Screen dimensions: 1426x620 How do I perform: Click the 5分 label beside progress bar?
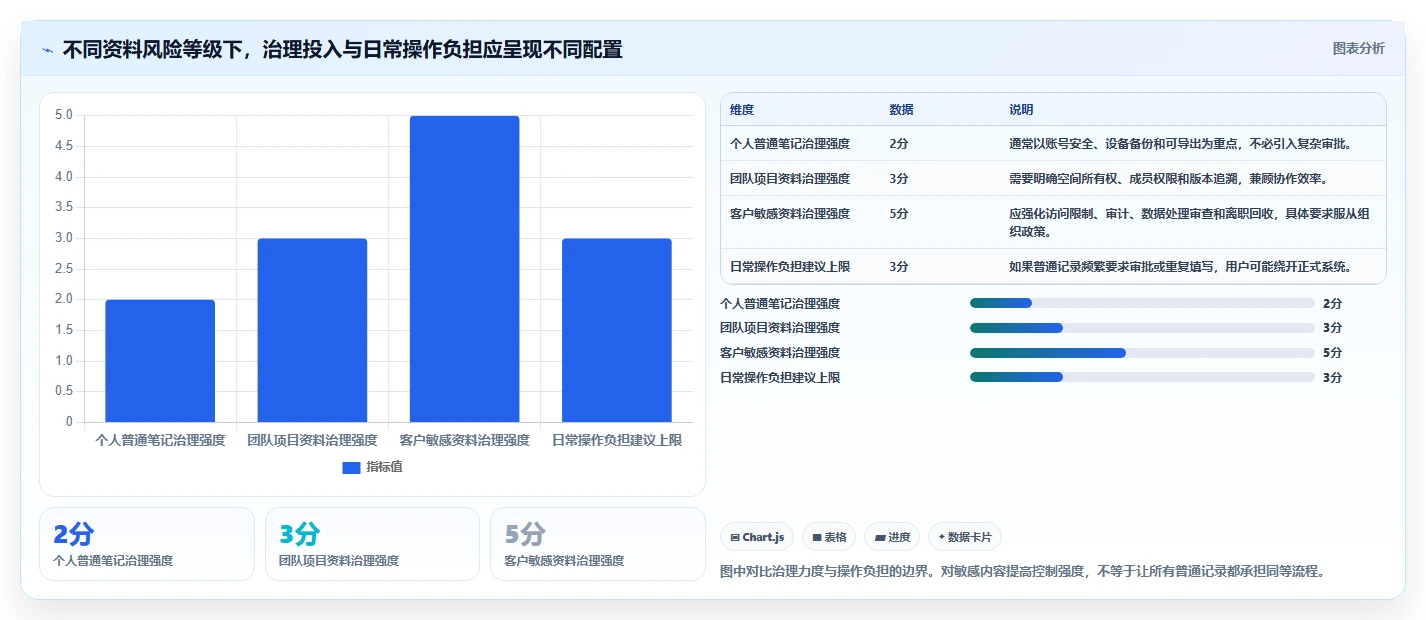[1332, 353]
